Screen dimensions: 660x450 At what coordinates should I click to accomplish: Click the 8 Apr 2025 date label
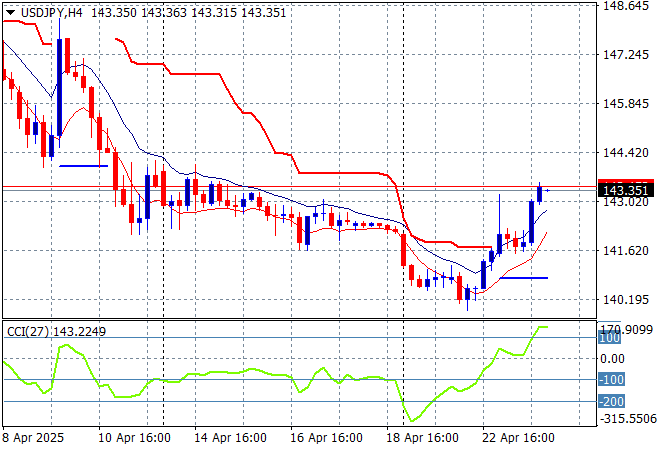(33, 438)
